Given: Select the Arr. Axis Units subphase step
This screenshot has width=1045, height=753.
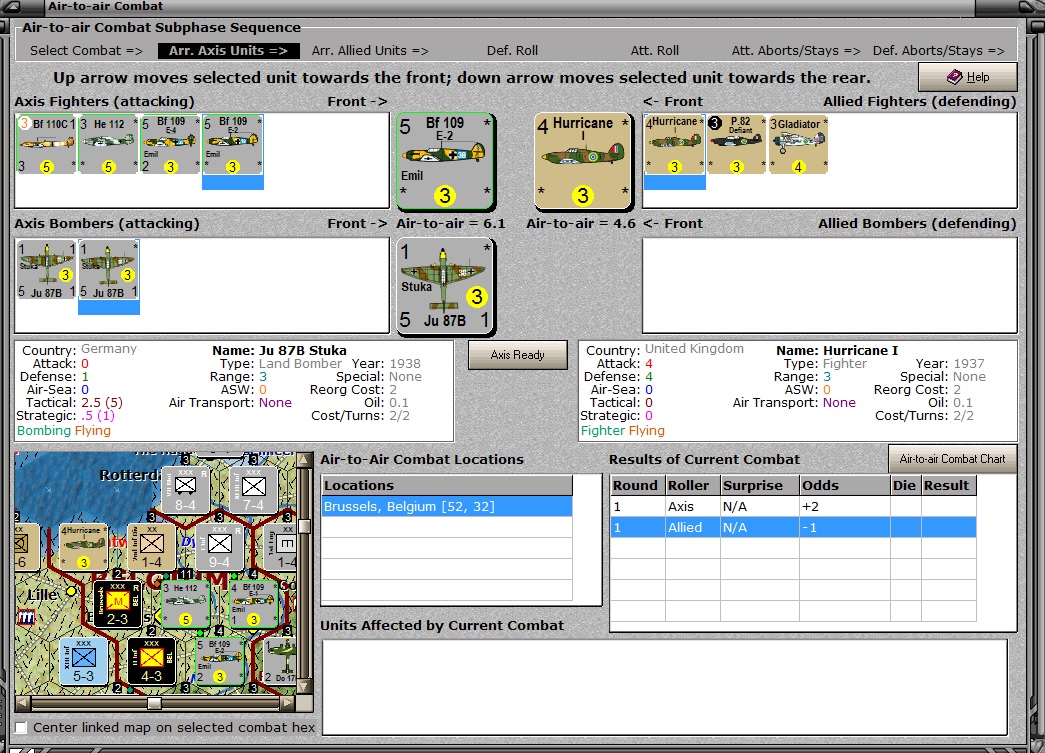Looking at the screenshot, I should pyautogui.click(x=229, y=51).
